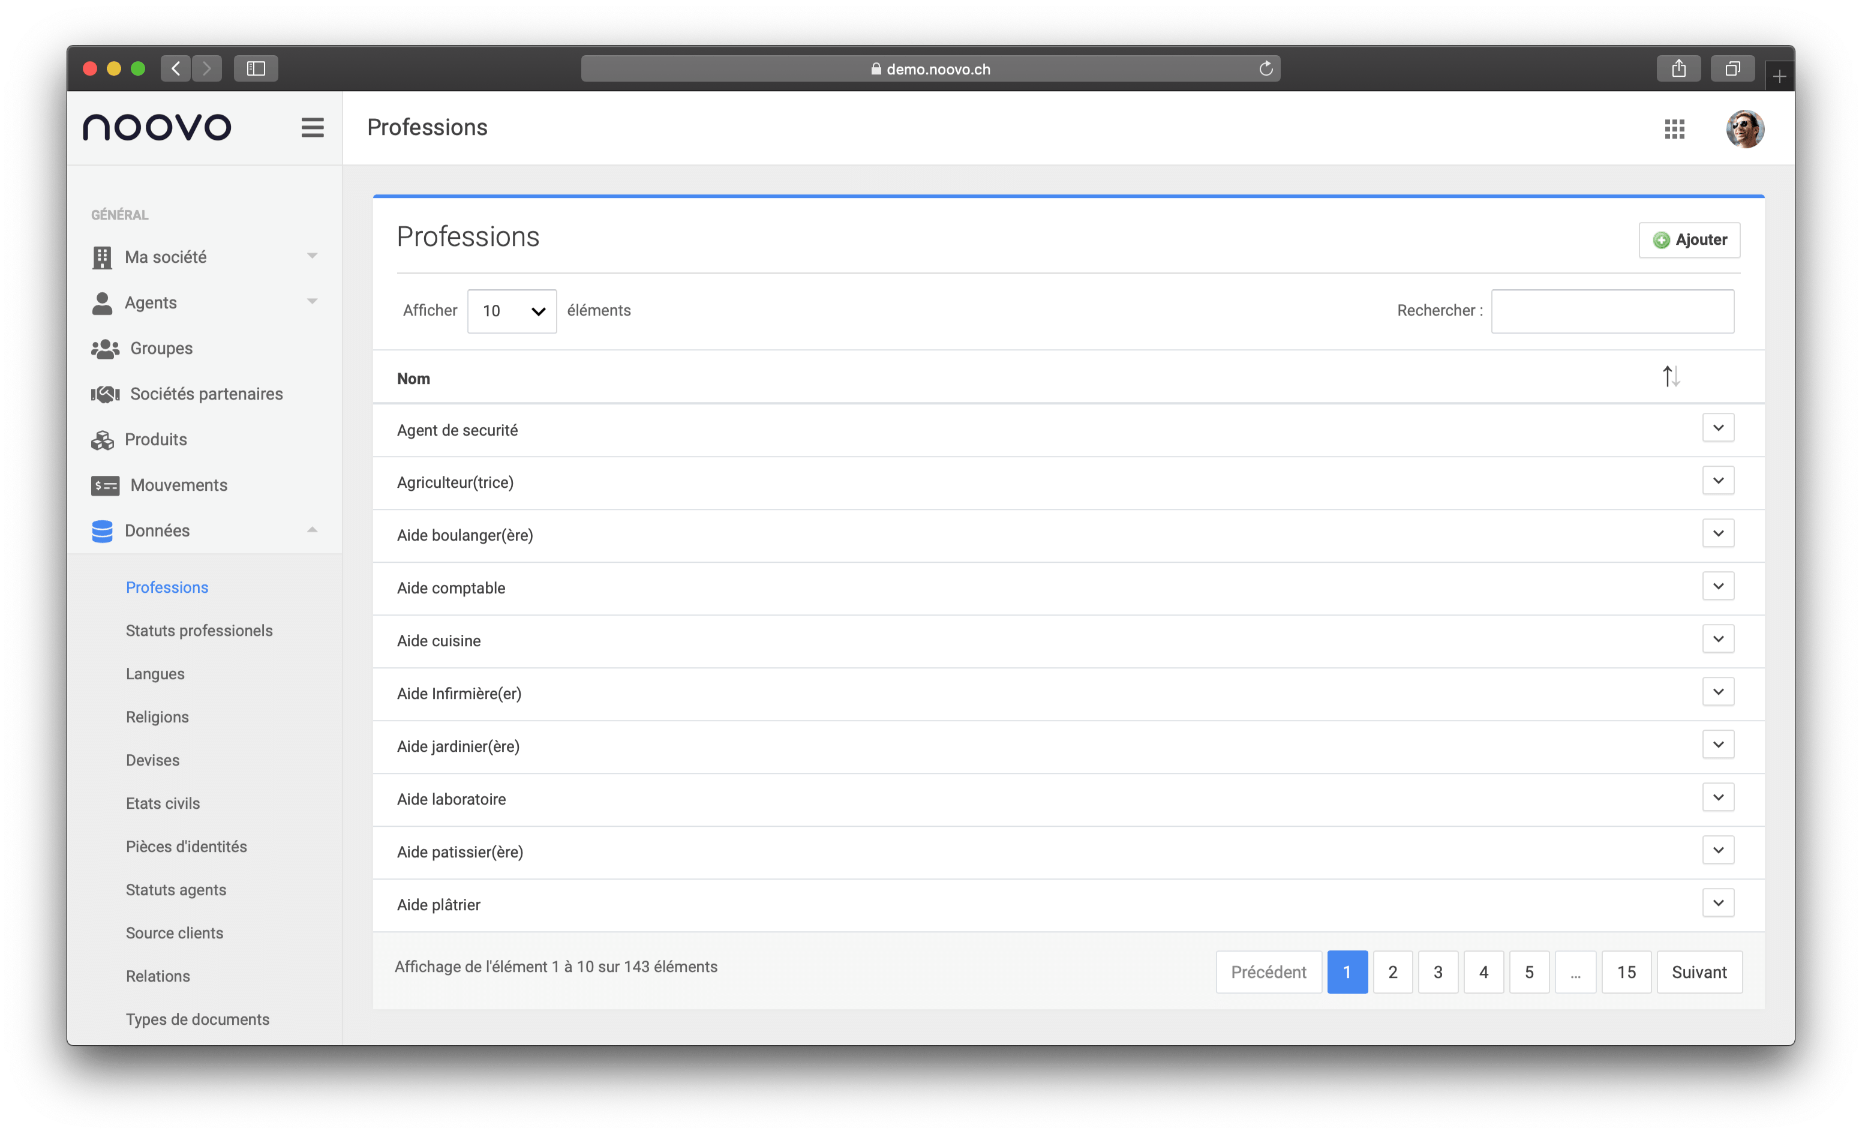Screen dimensions: 1862x1134
Task: Click Safari's share icon
Action: coord(1678,69)
